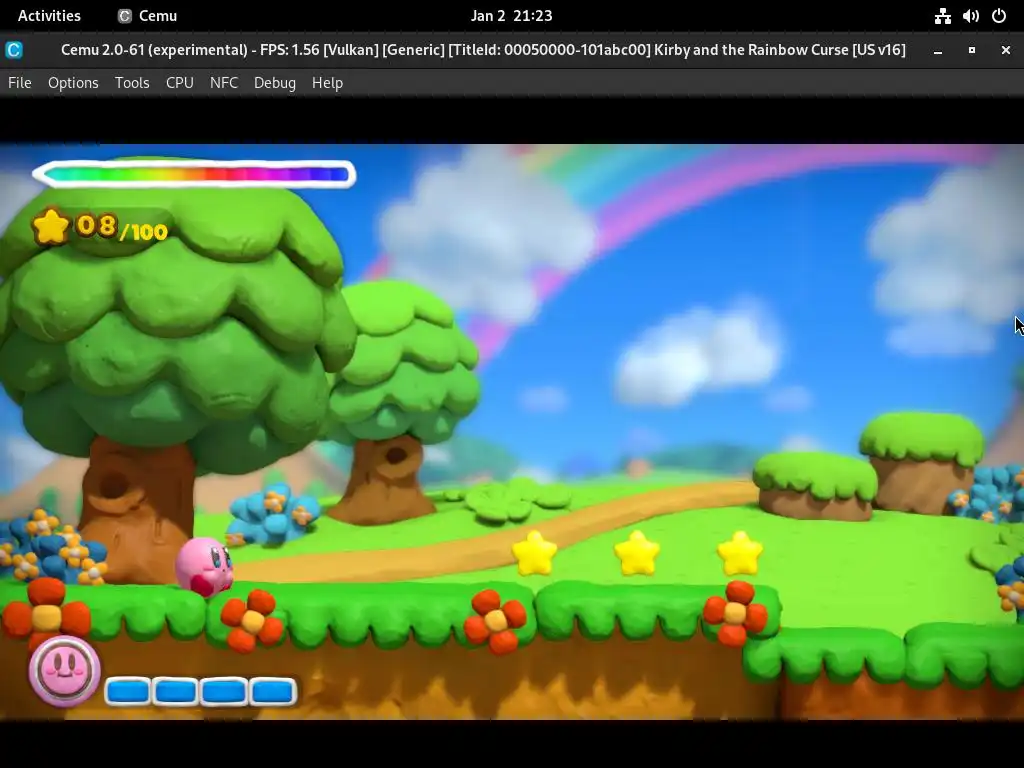Screen dimensions: 1024x768
Task: Click the yellow star furthest from Kirby
Action: click(x=739, y=553)
